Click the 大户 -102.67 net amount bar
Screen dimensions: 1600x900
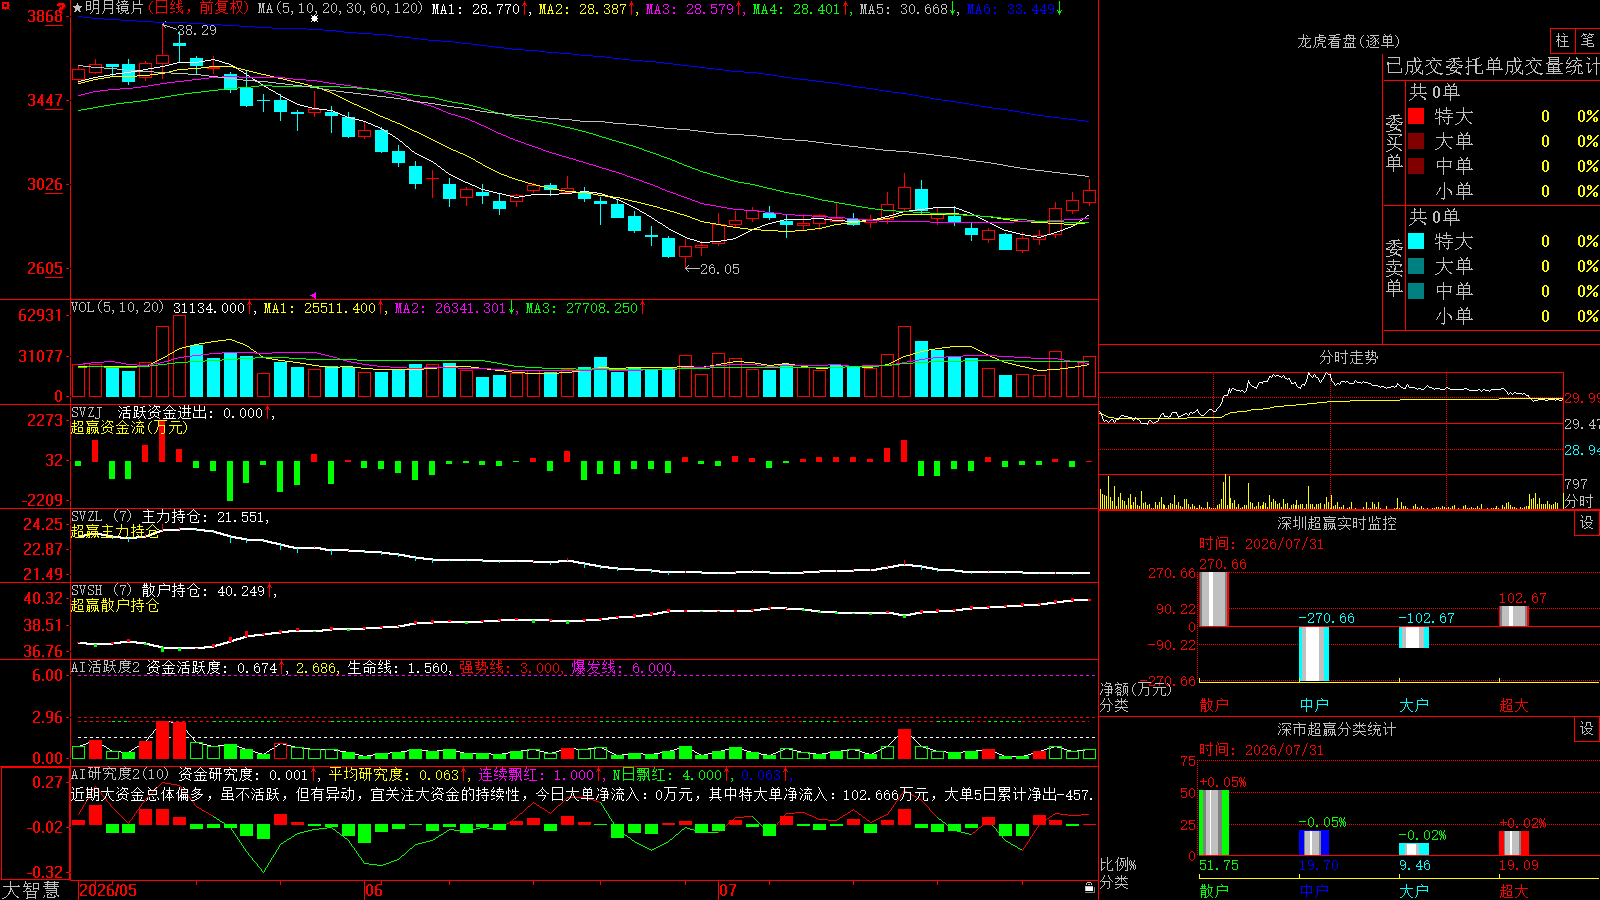(x=1414, y=637)
